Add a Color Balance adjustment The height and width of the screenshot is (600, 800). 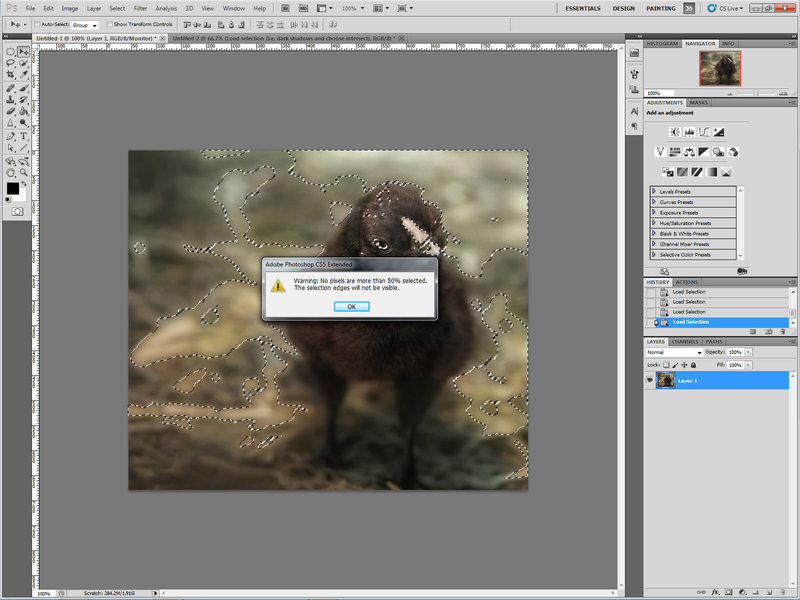tap(689, 152)
